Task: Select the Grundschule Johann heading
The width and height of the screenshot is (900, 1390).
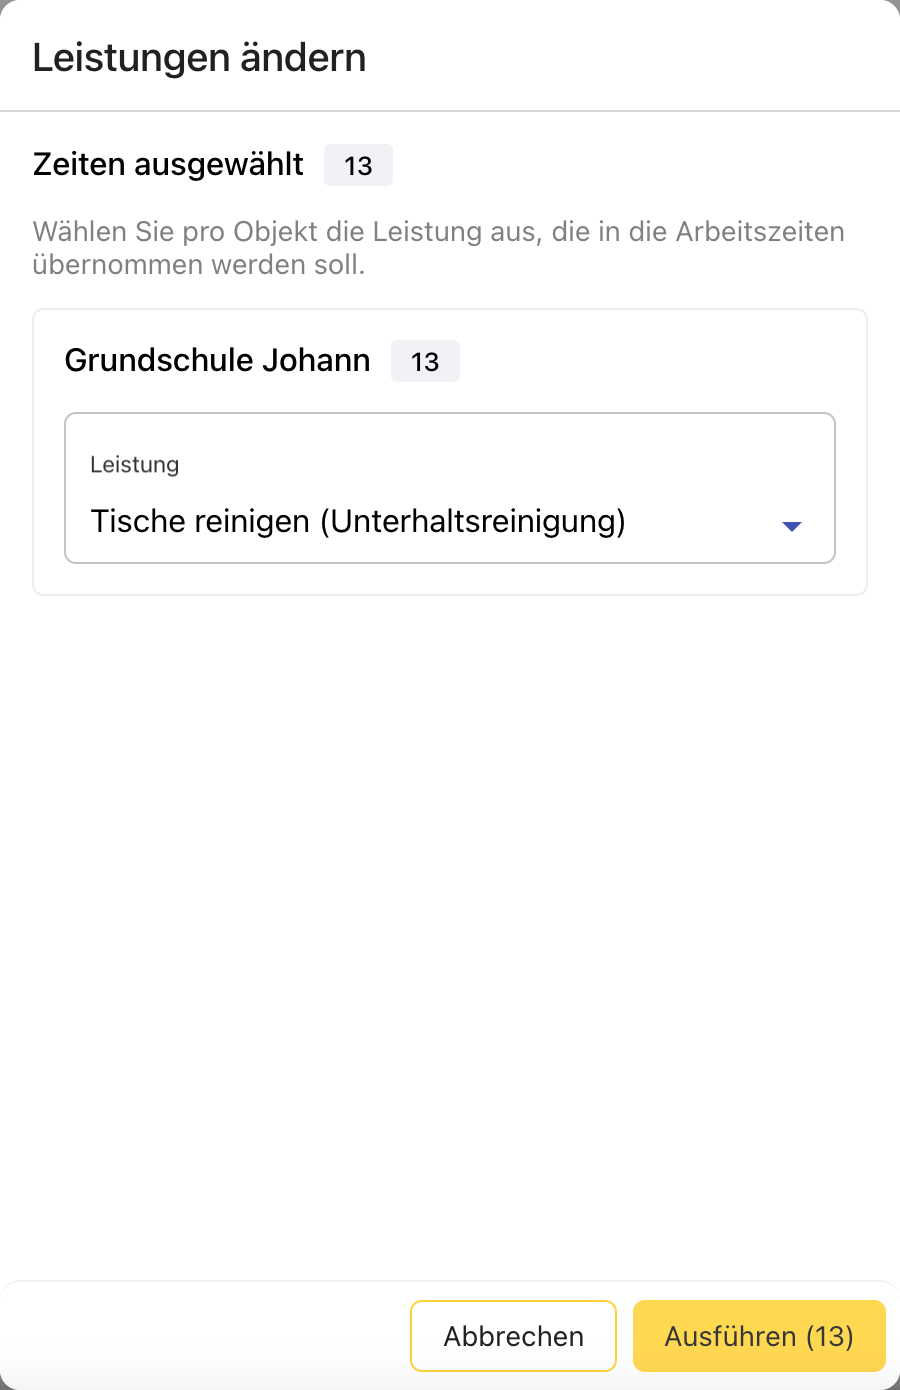Action: click(217, 360)
